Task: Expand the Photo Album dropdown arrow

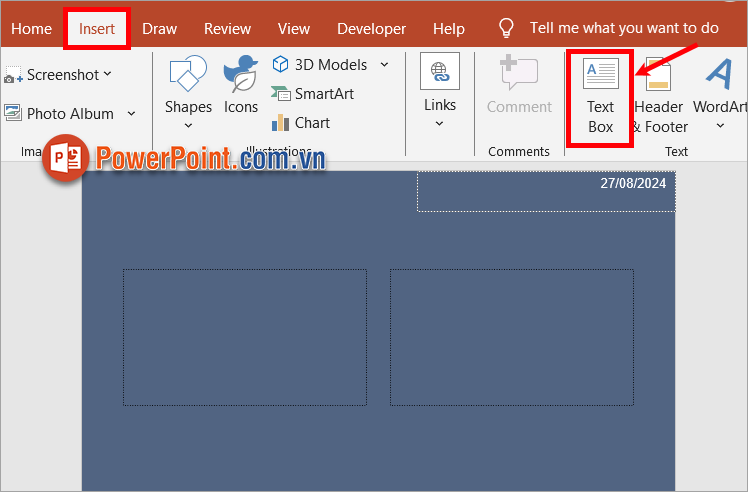Action: point(131,114)
